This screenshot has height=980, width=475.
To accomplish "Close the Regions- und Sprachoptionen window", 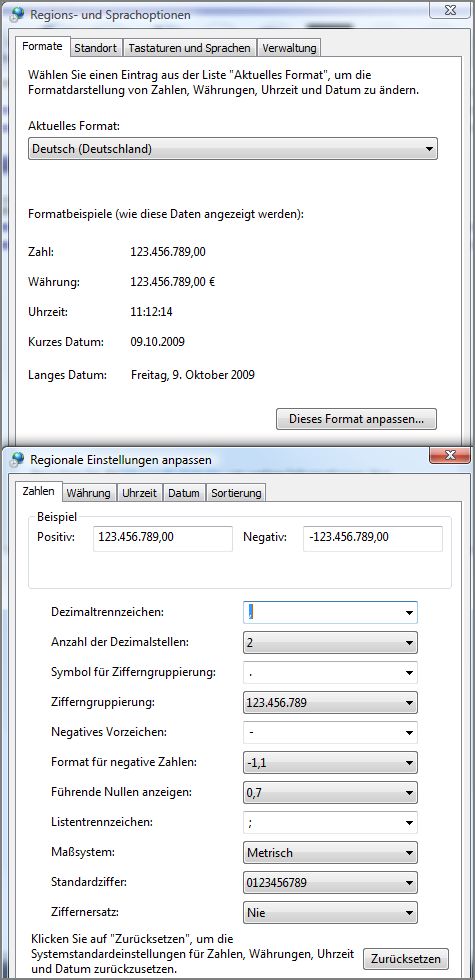I will 449,9.
